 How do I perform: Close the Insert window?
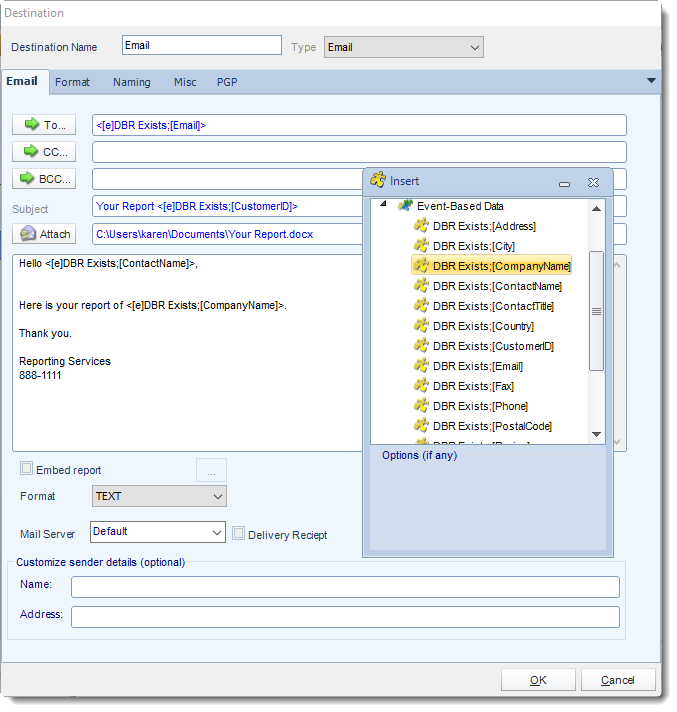(x=593, y=183)
